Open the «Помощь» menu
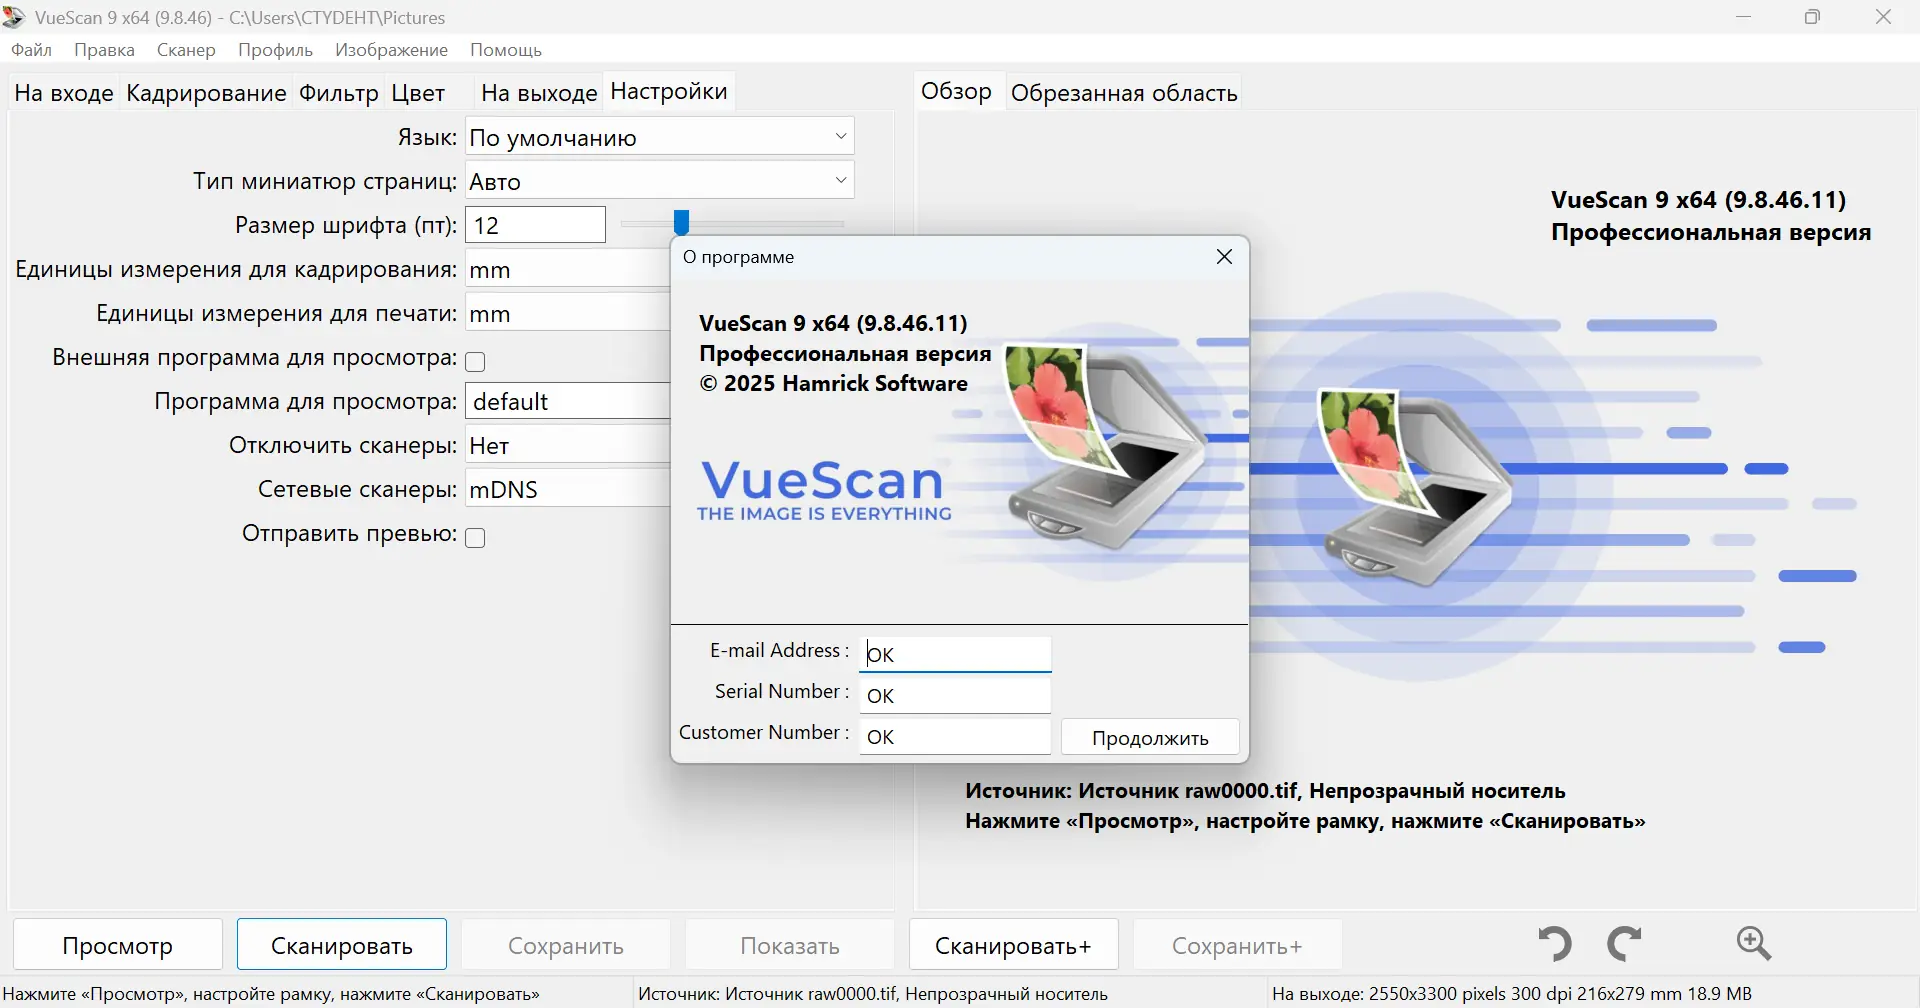Screen dimensions: 1920x1008 tap(506, 49)
